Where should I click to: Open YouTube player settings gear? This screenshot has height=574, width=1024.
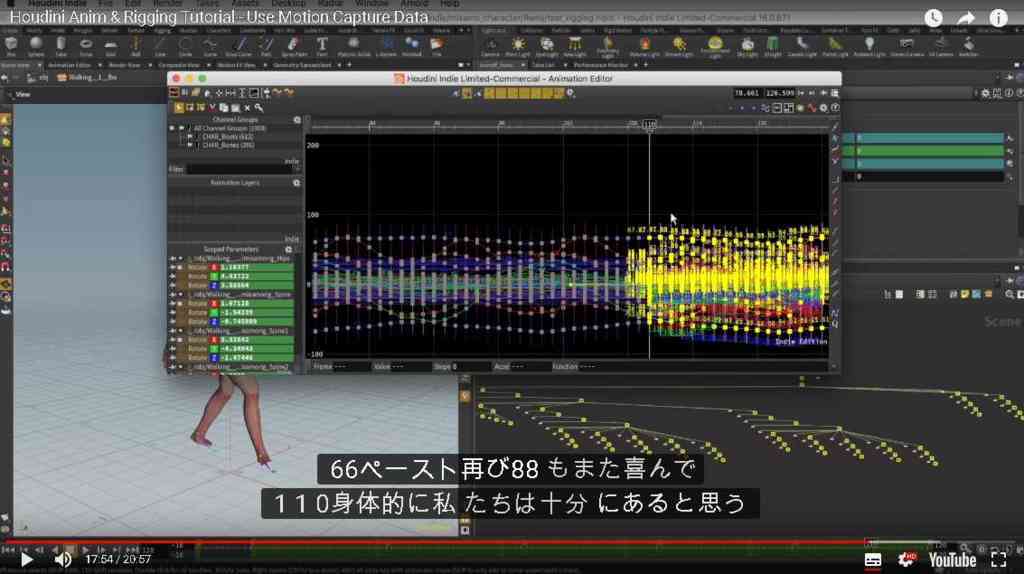point(906,560)
